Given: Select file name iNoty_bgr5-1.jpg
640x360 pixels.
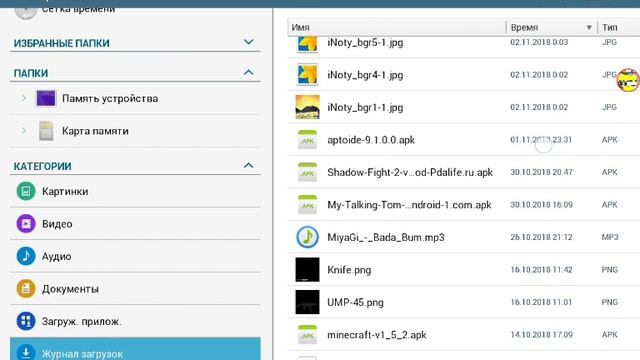Looking at the screenshot, I should [x=365, y=42].
